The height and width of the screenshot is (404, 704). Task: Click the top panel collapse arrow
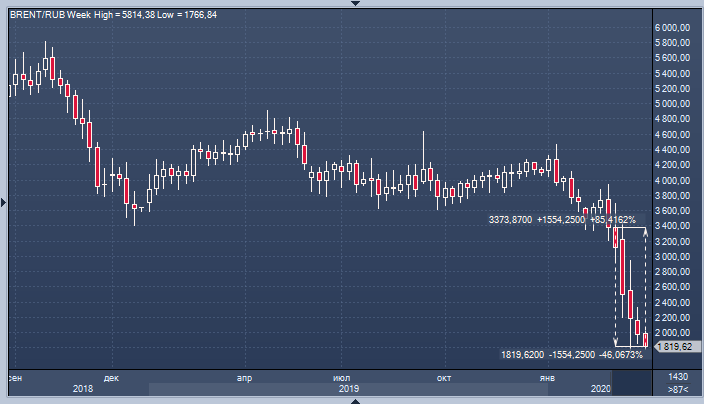click(x=352, y=3)
